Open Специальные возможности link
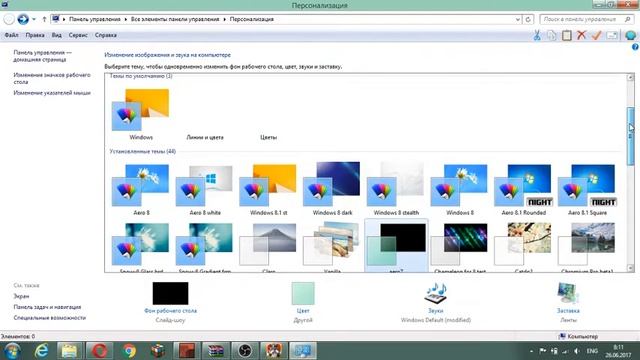640x360 pixels. (50, 318)
